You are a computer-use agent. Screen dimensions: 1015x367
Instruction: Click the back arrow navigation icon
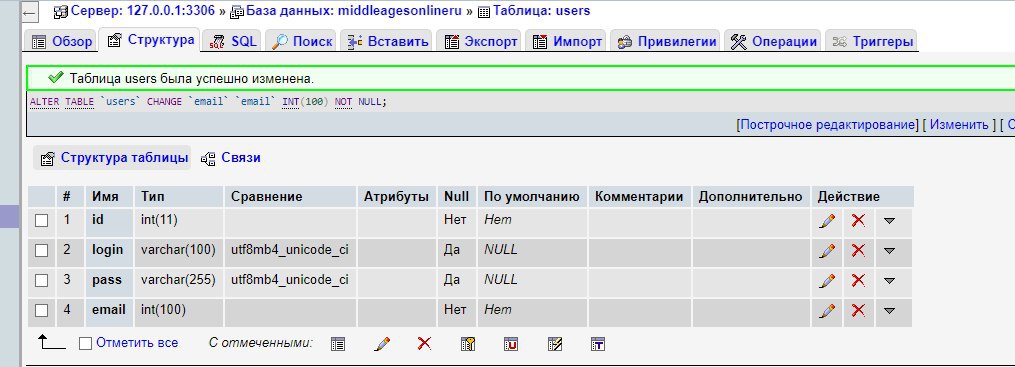point(30,12)
